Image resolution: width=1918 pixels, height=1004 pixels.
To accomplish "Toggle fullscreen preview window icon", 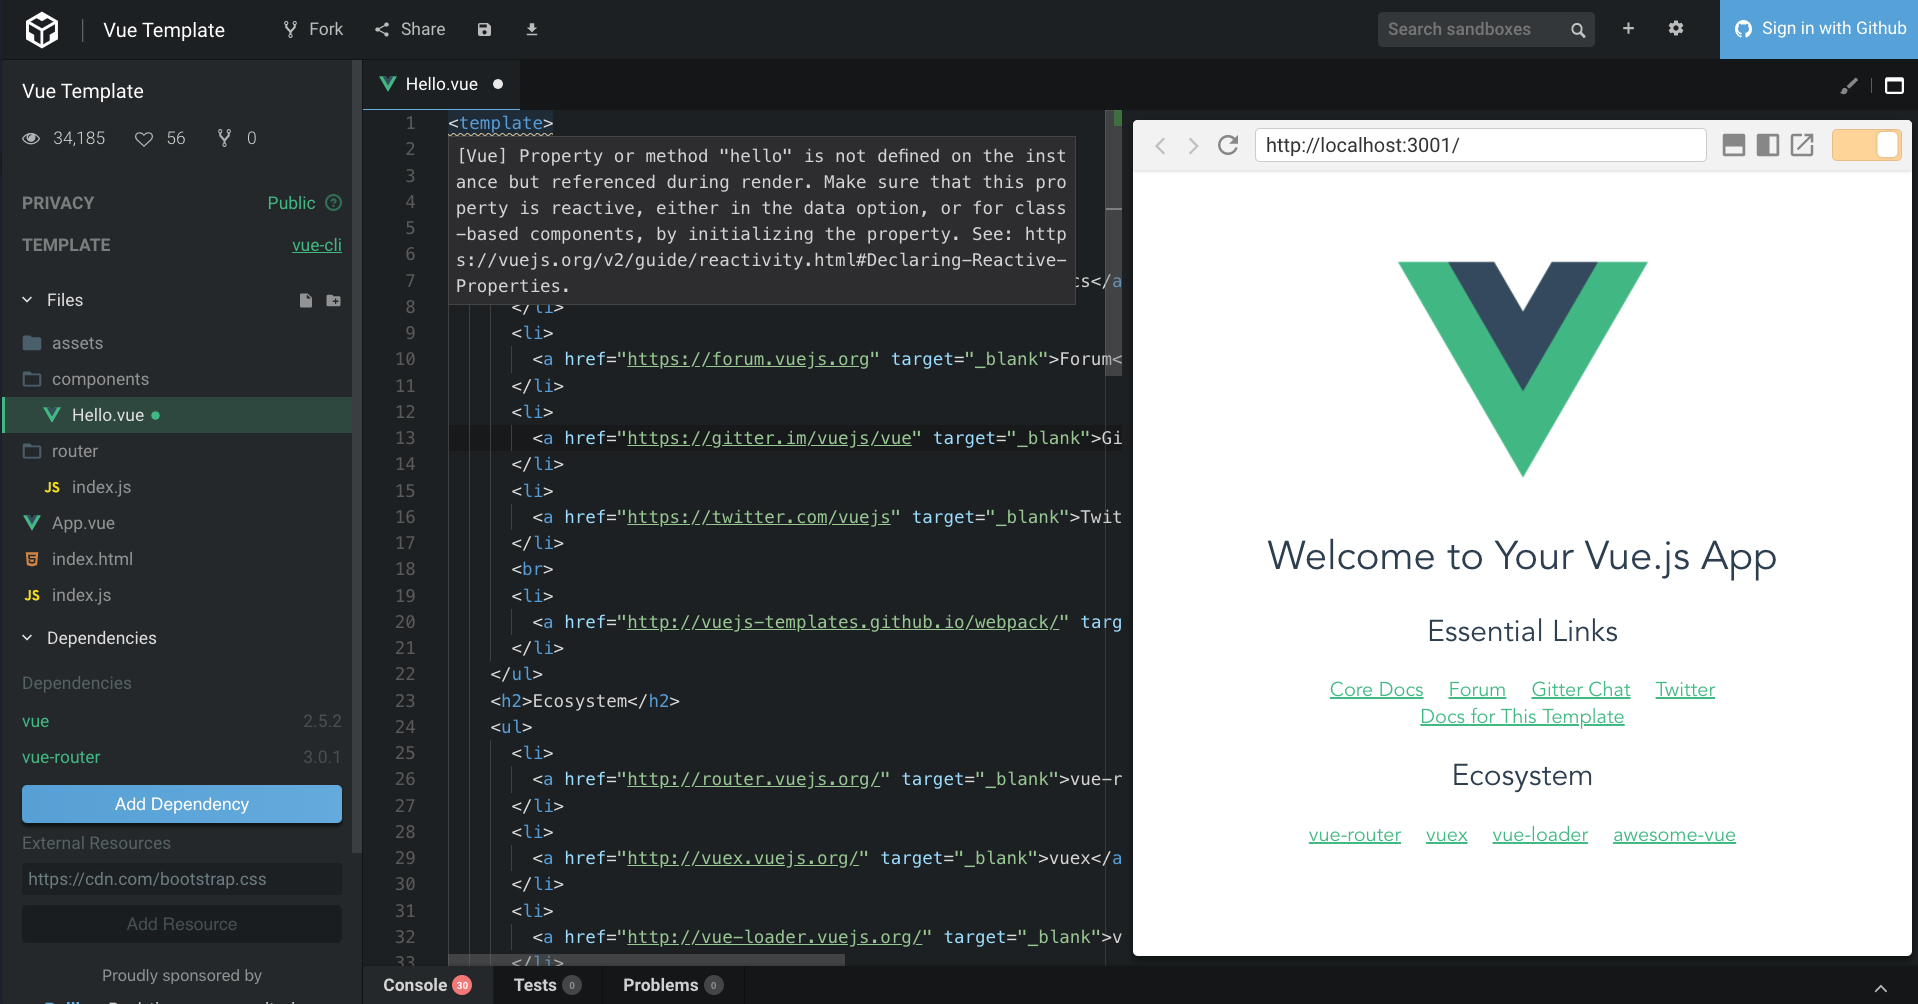I will tap(1894, 86).
